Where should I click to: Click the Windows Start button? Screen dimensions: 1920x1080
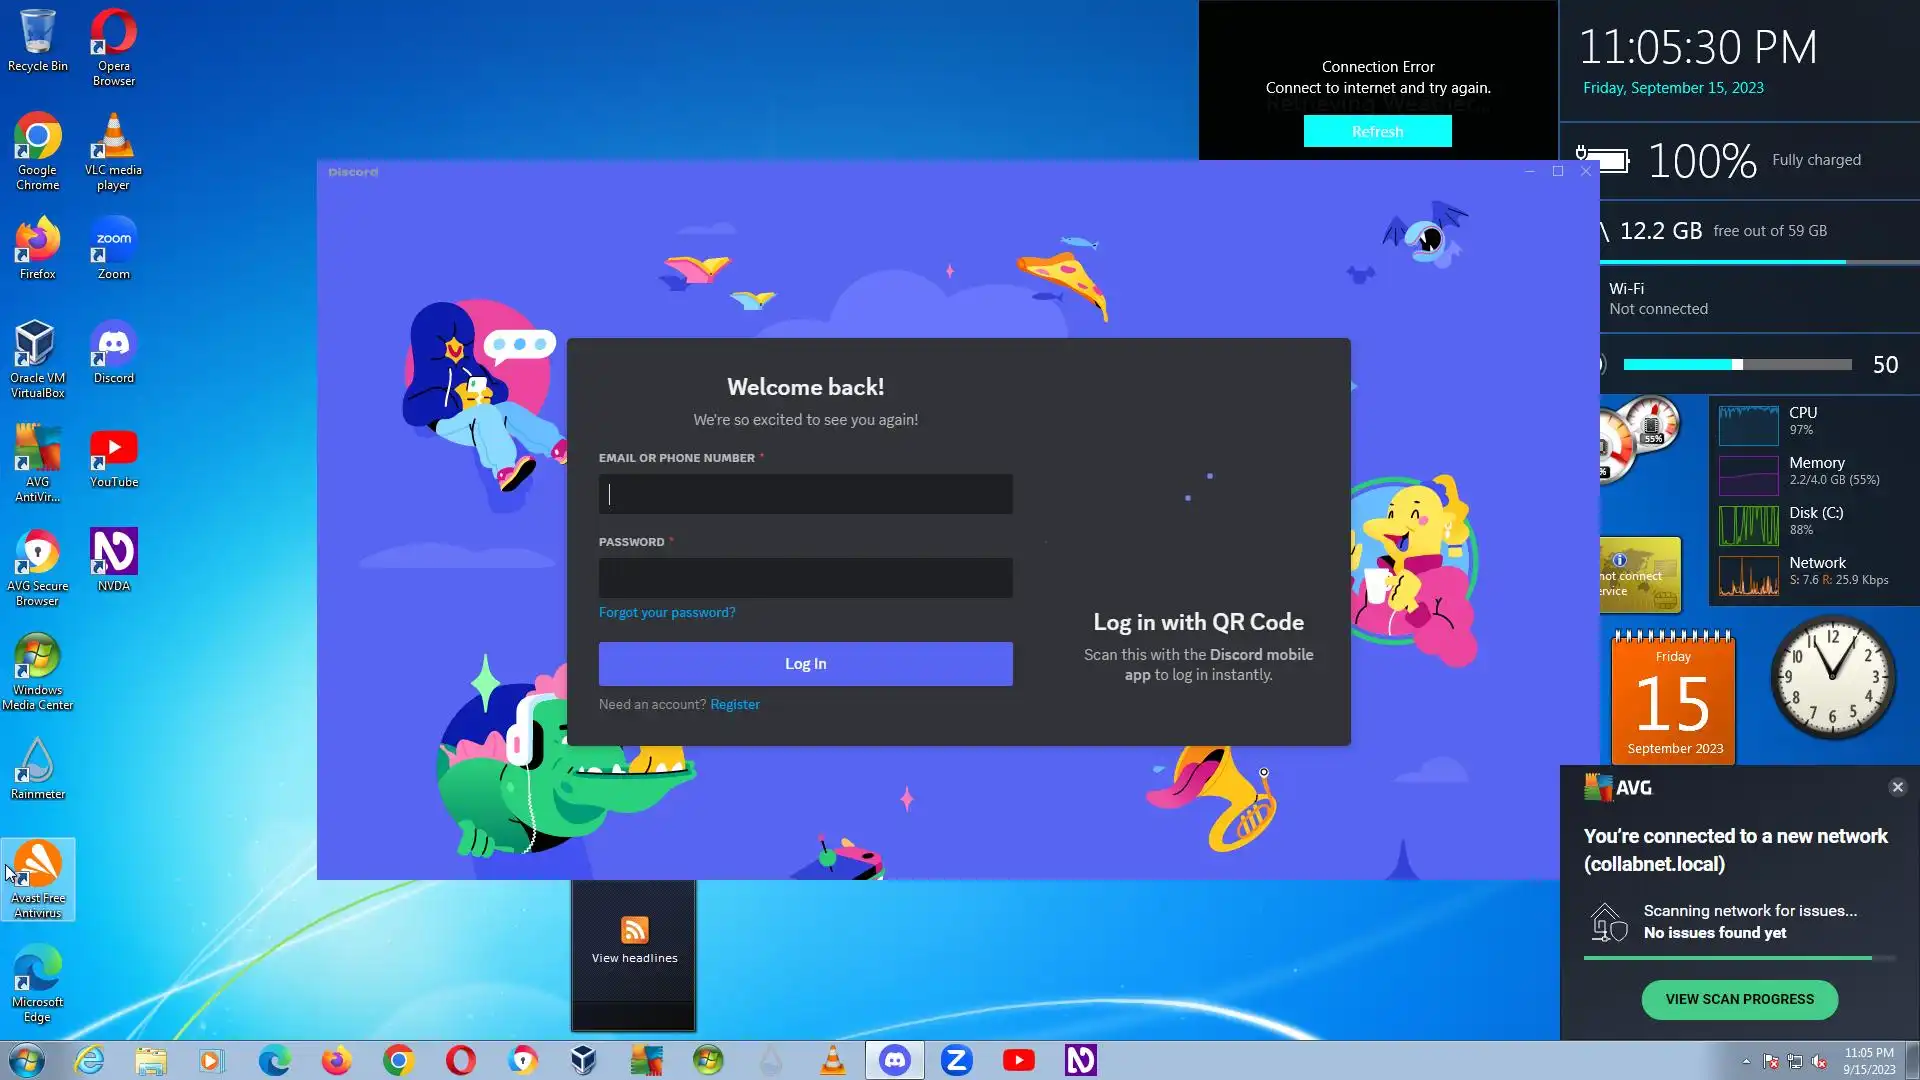pos(27,1060)
